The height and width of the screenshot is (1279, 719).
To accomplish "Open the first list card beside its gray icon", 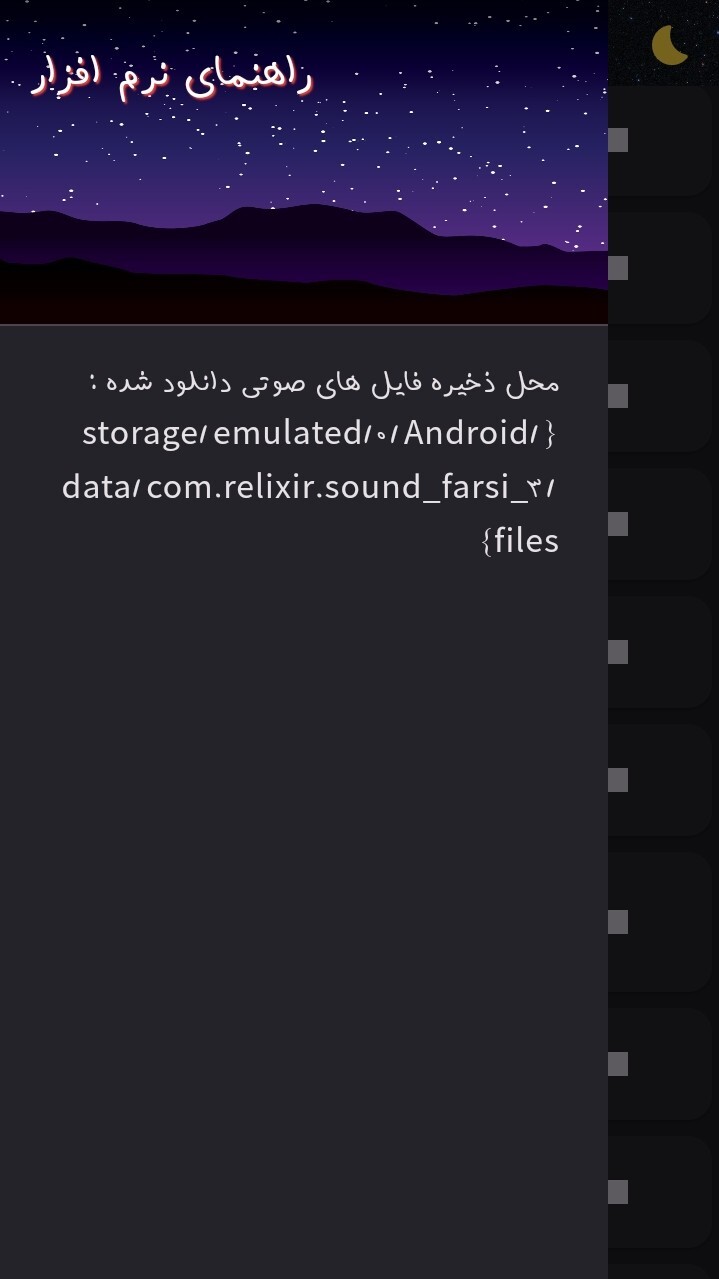I will tap(670, 140).
